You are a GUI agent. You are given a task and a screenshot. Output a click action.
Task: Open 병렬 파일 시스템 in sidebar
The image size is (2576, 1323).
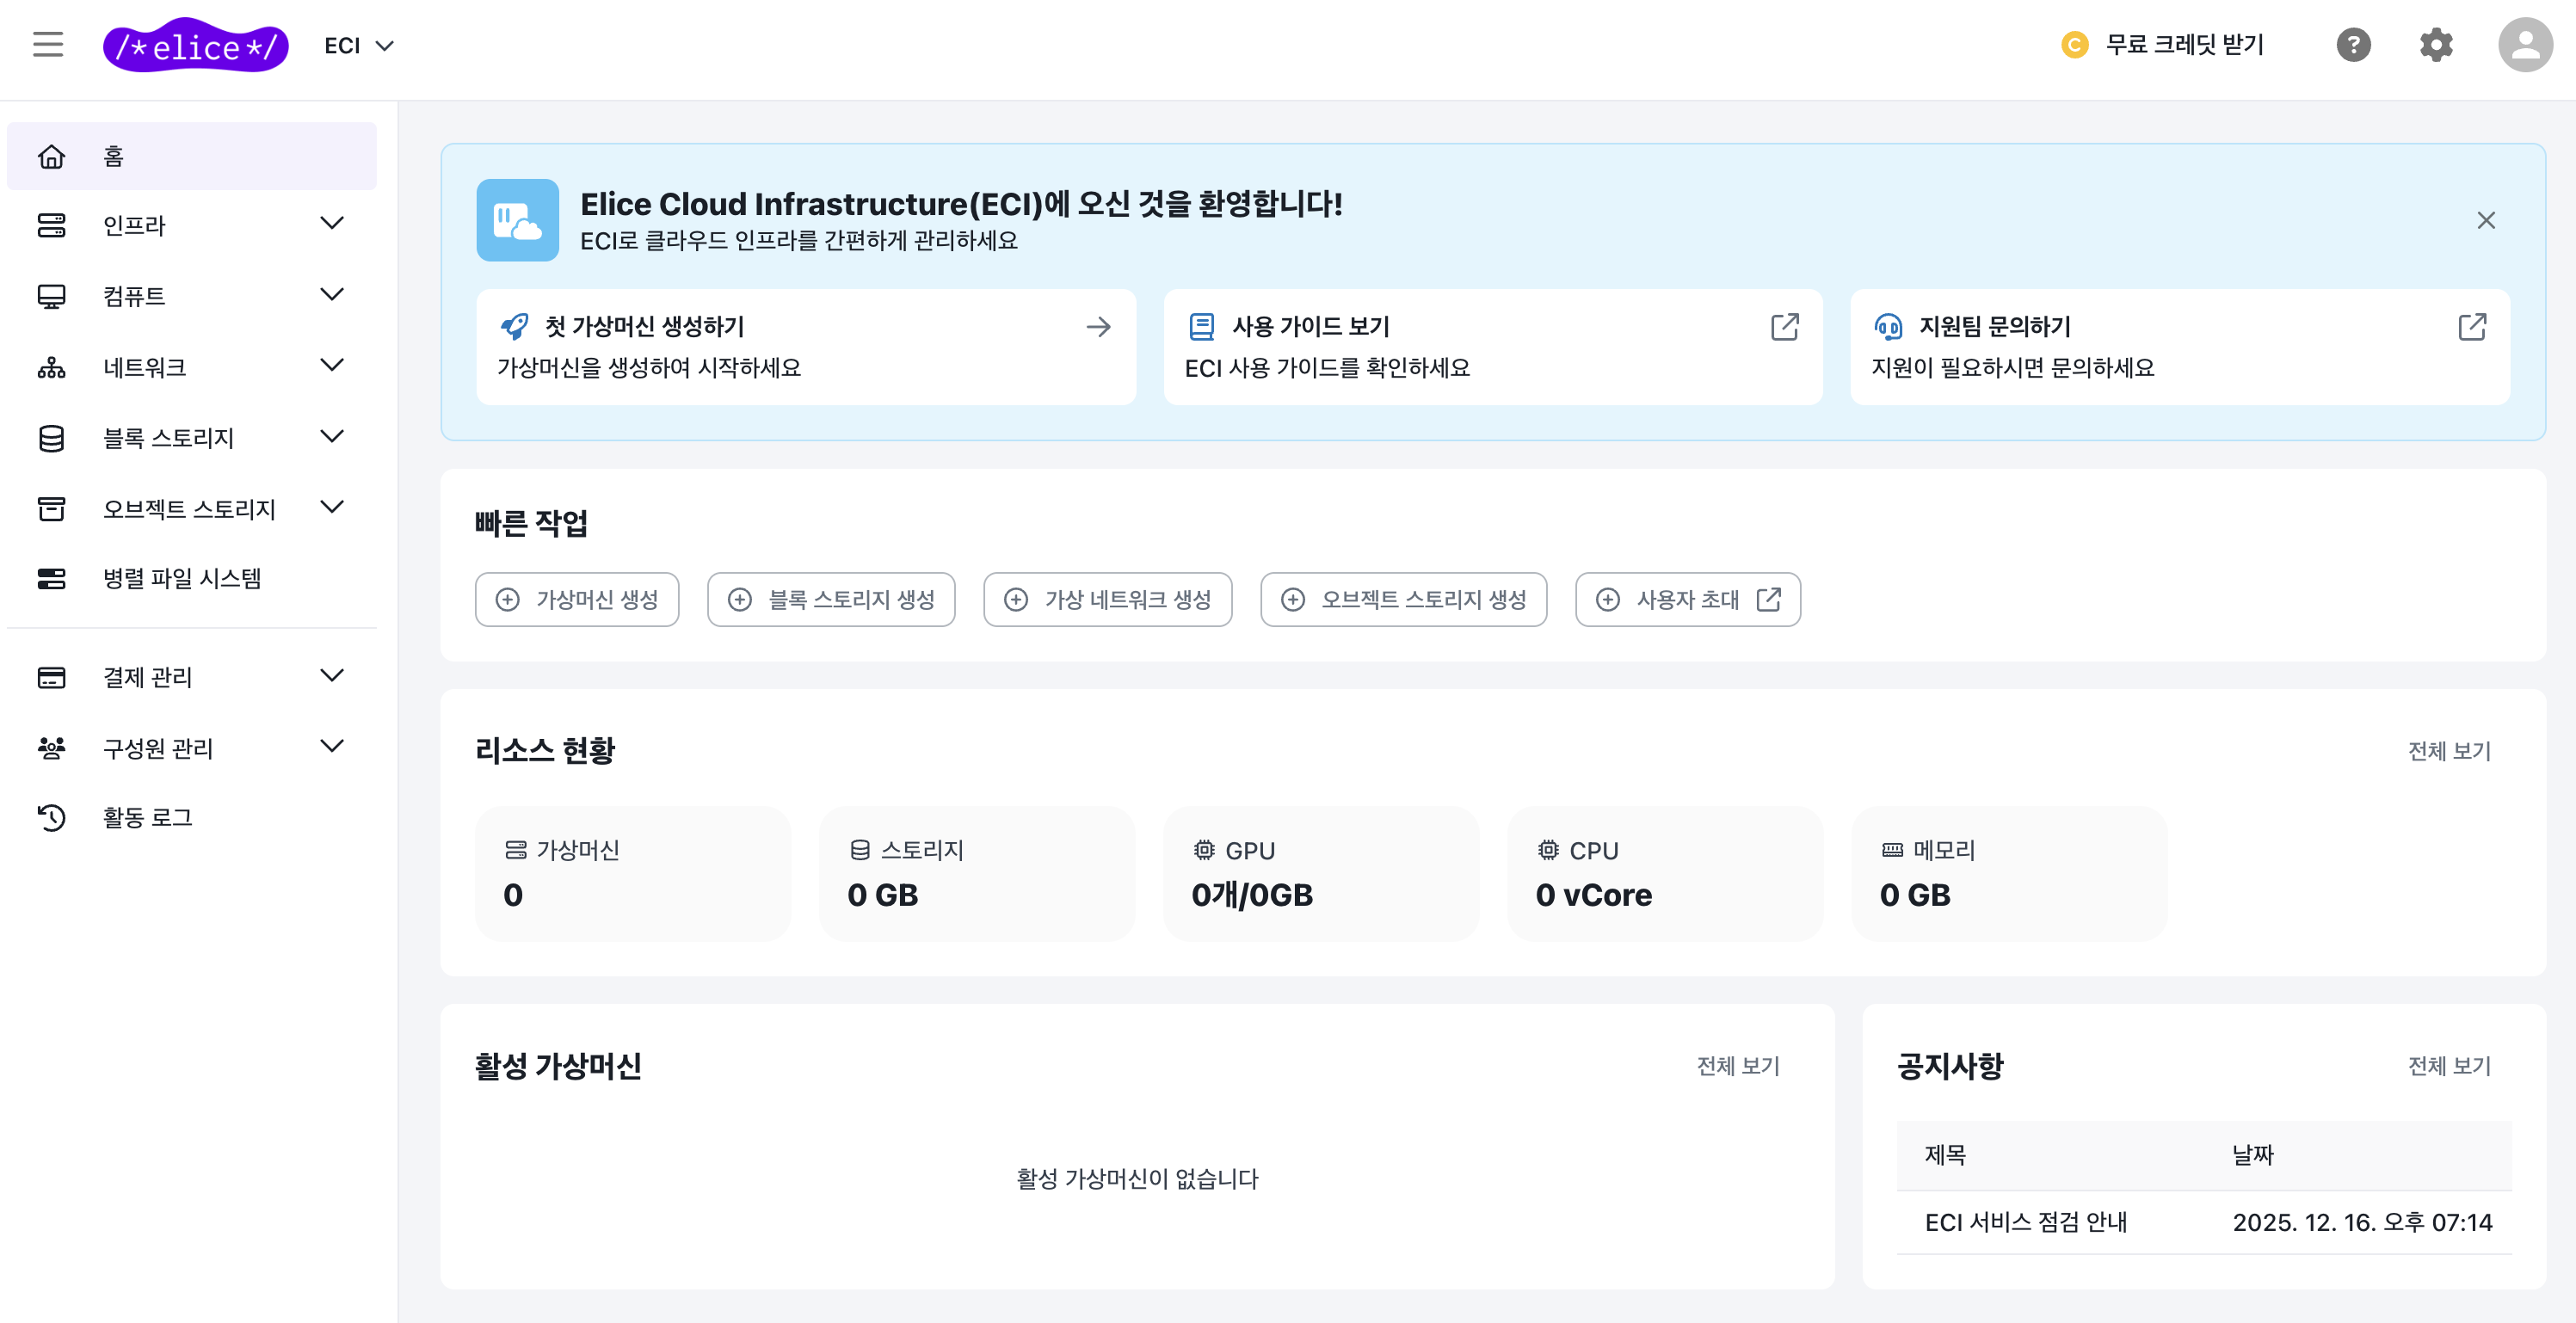[182, 578]
